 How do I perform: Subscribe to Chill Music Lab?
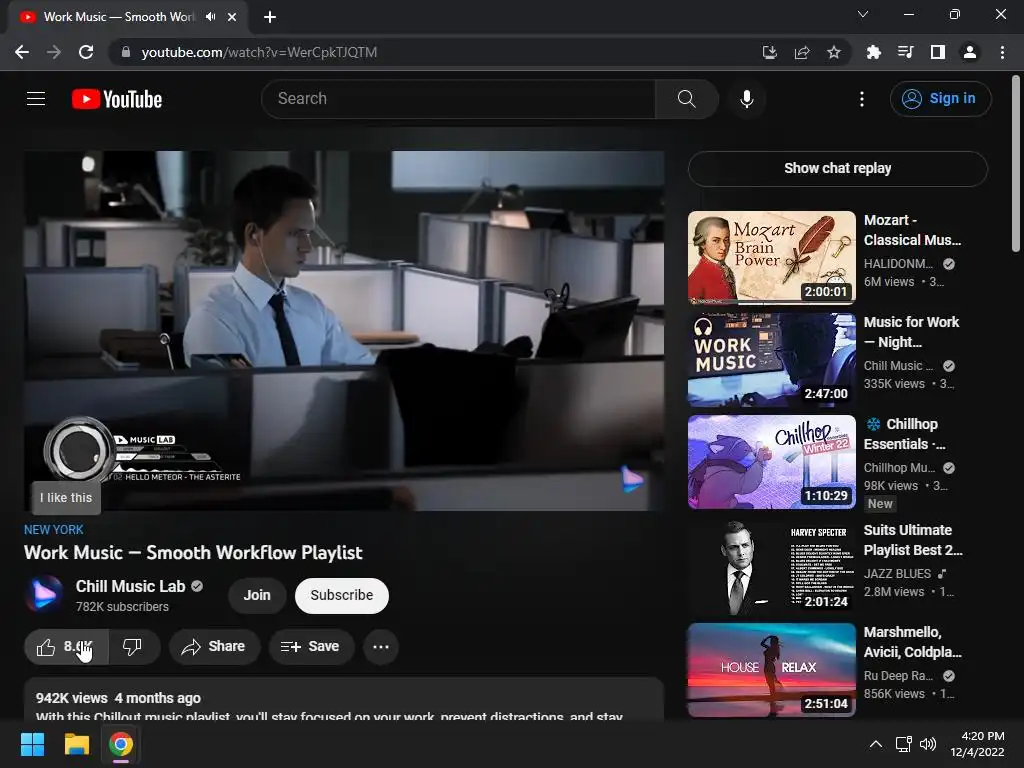(342, 596)
